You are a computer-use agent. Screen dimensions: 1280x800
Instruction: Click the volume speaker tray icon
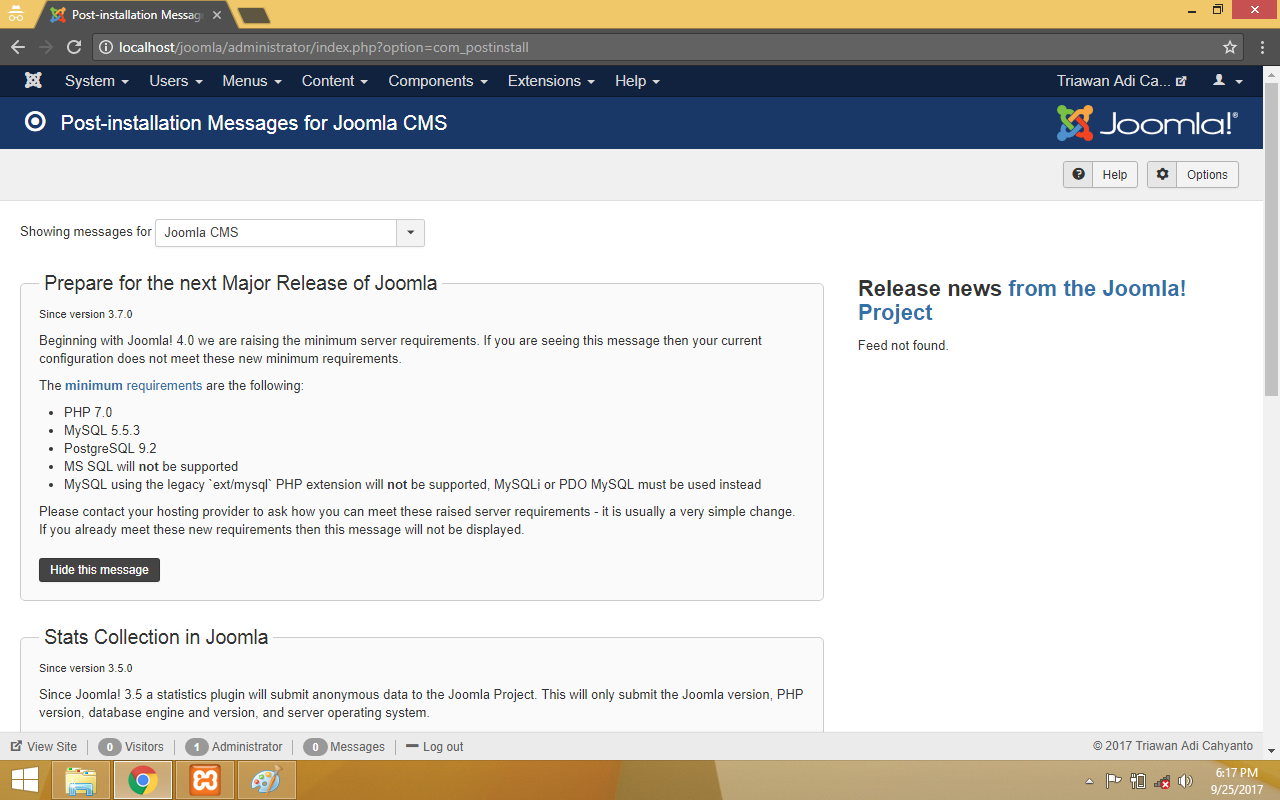click(1186, 781)
